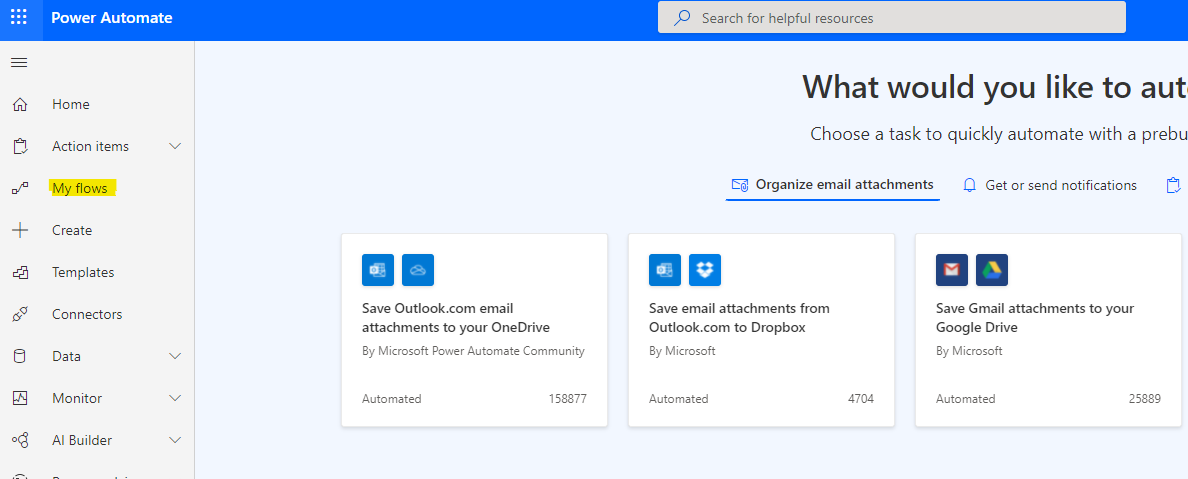Image resolution: width=1188 pixels, height=479 pixels.
Task: Go to Home in sidebar
Action: (x=70, y=105)
